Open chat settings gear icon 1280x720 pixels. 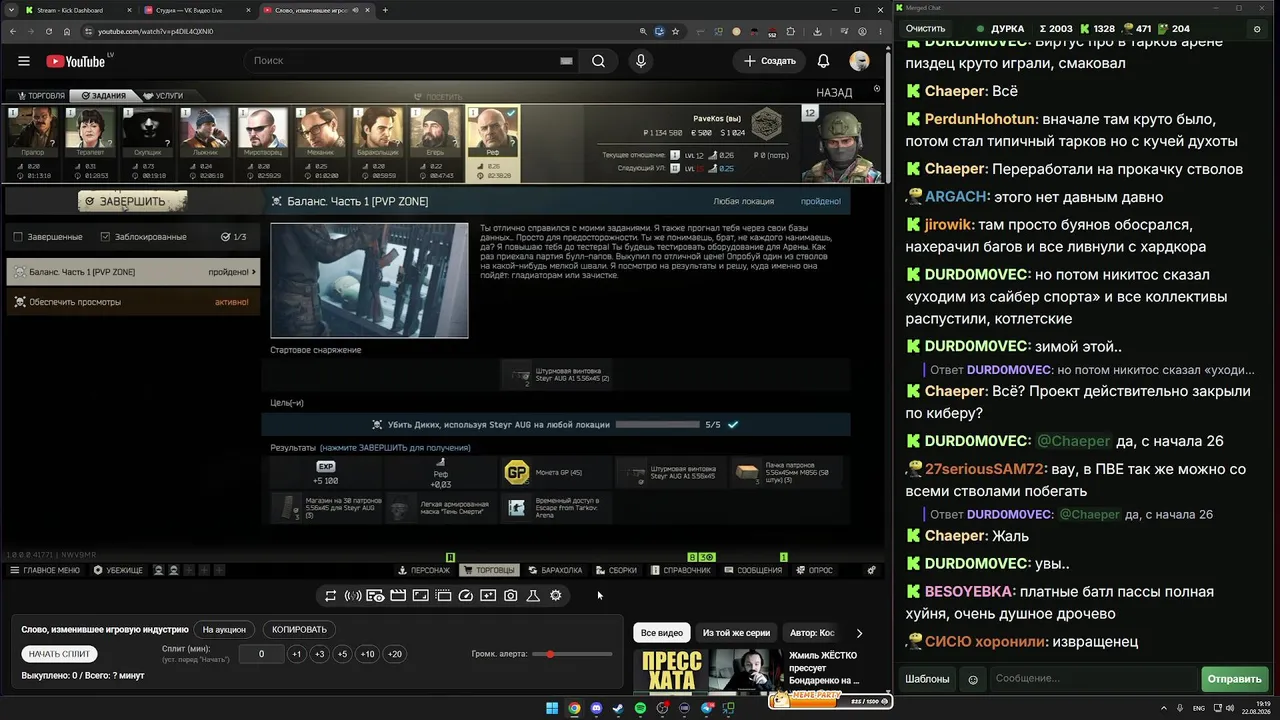(1257, 29)
